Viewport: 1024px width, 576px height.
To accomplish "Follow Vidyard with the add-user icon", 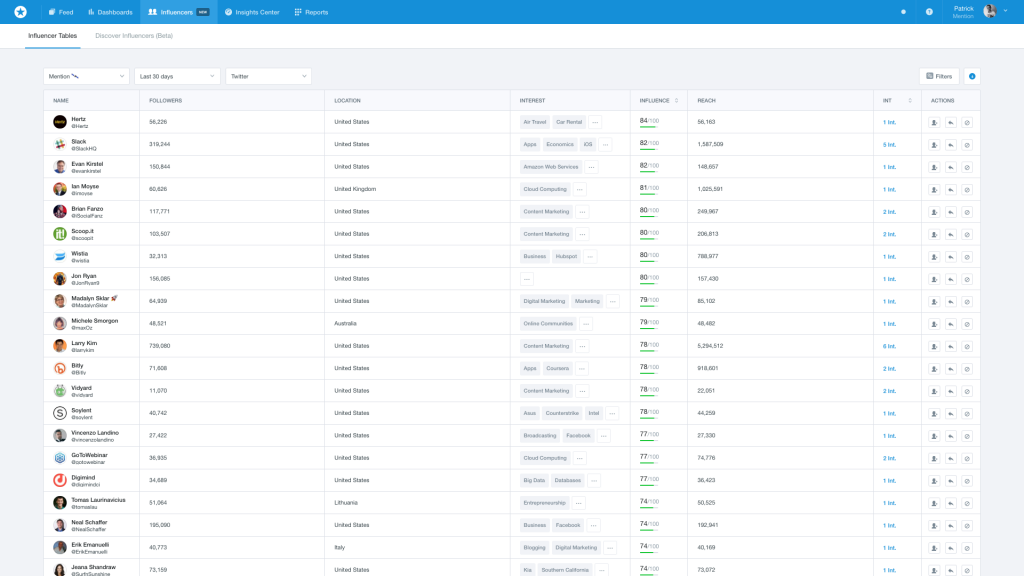I will tap(934, 391).
